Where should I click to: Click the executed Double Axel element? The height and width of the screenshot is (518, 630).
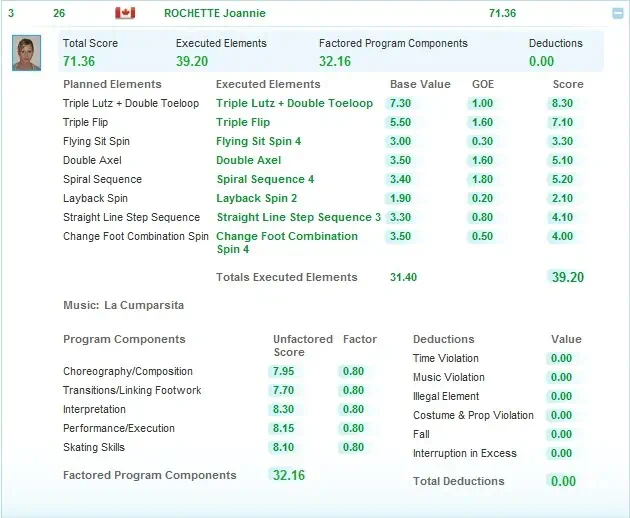(248, 160)
